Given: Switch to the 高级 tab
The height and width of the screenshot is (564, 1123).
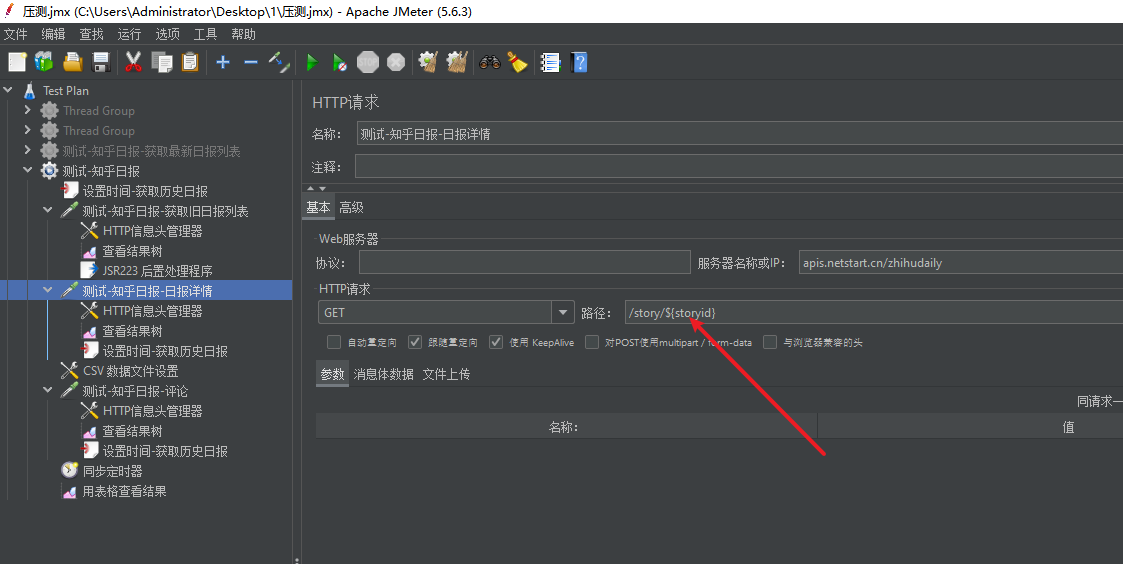Looking at the screenshot, I should click(x=352, y=208).
